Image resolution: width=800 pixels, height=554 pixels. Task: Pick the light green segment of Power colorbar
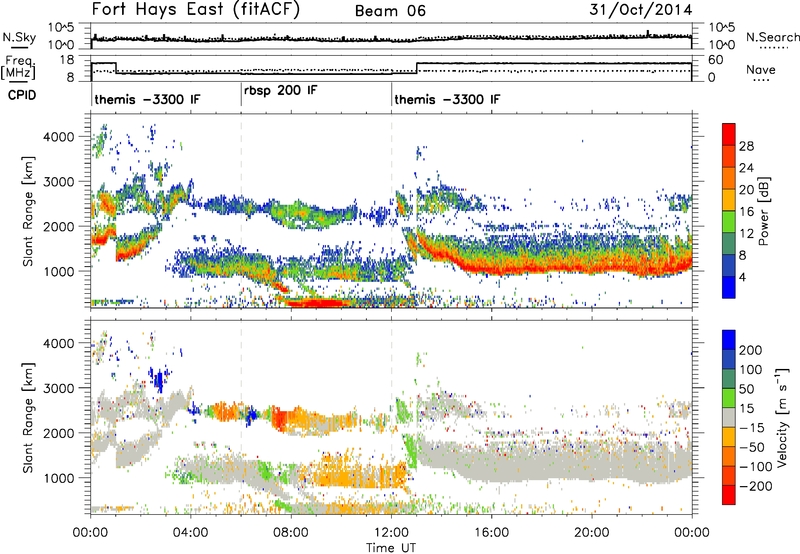point(729,221)
